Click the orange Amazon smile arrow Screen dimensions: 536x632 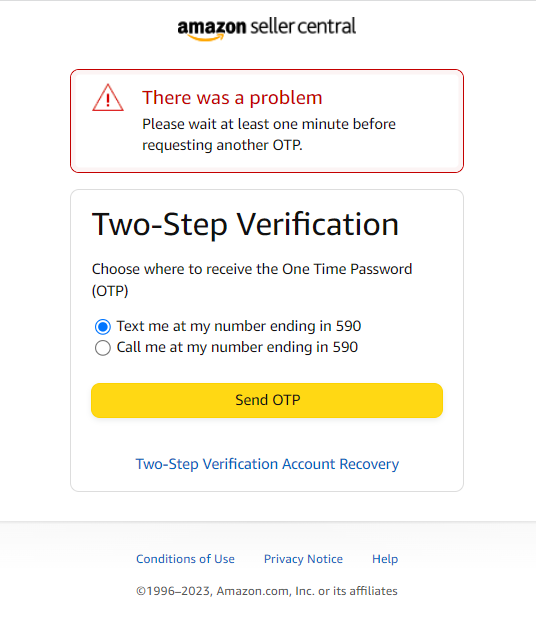206,37
